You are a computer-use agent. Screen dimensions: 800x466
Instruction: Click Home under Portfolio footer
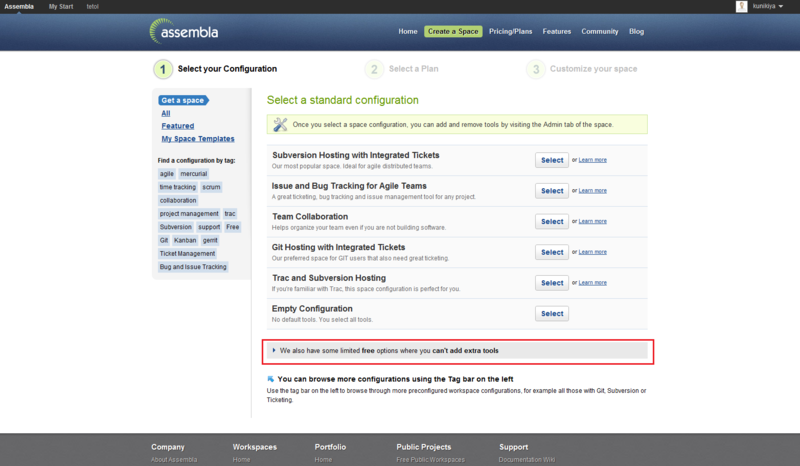click(323, 460)
